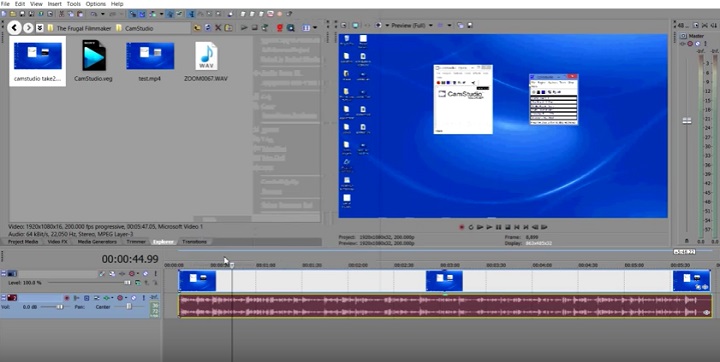The width and height of the screenshot is (720, 362).
Task: Click Start Preview play icon in Explorer toolbar
Action: click(x=244, y=28)
